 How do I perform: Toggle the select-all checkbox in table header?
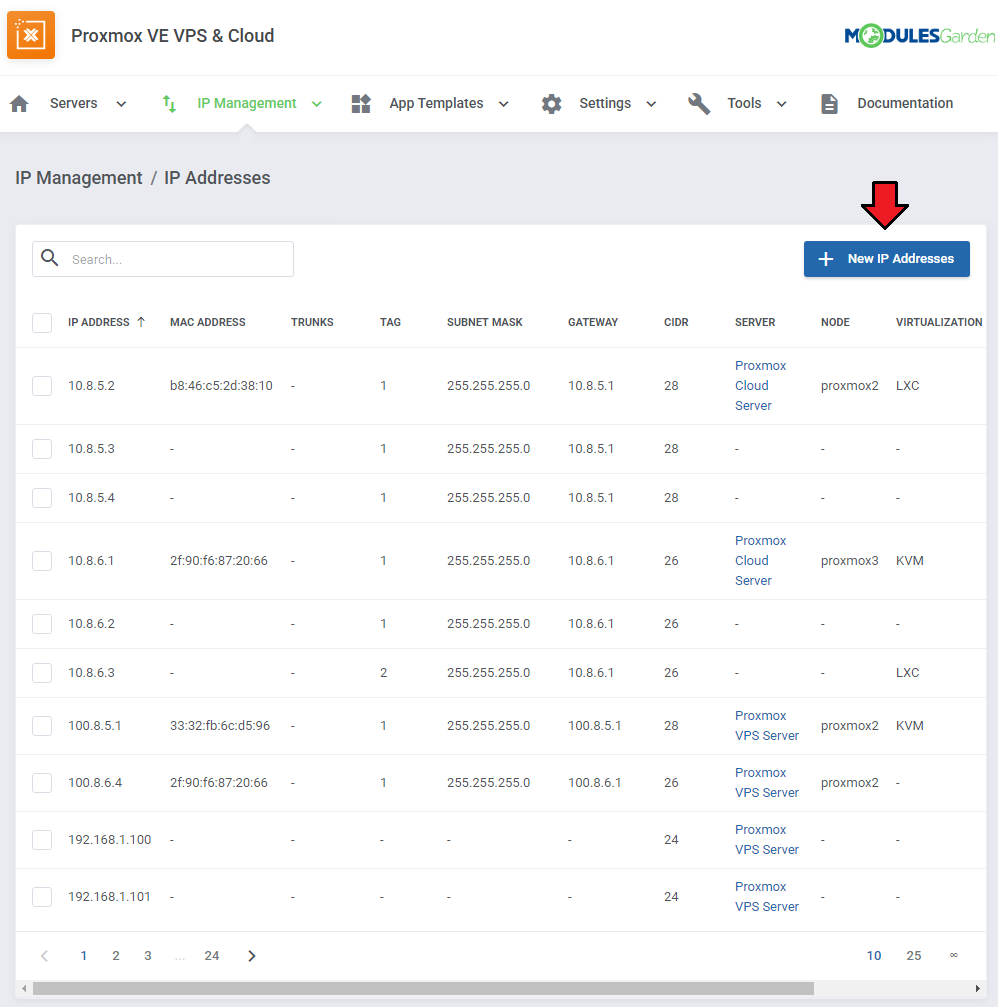42,323
